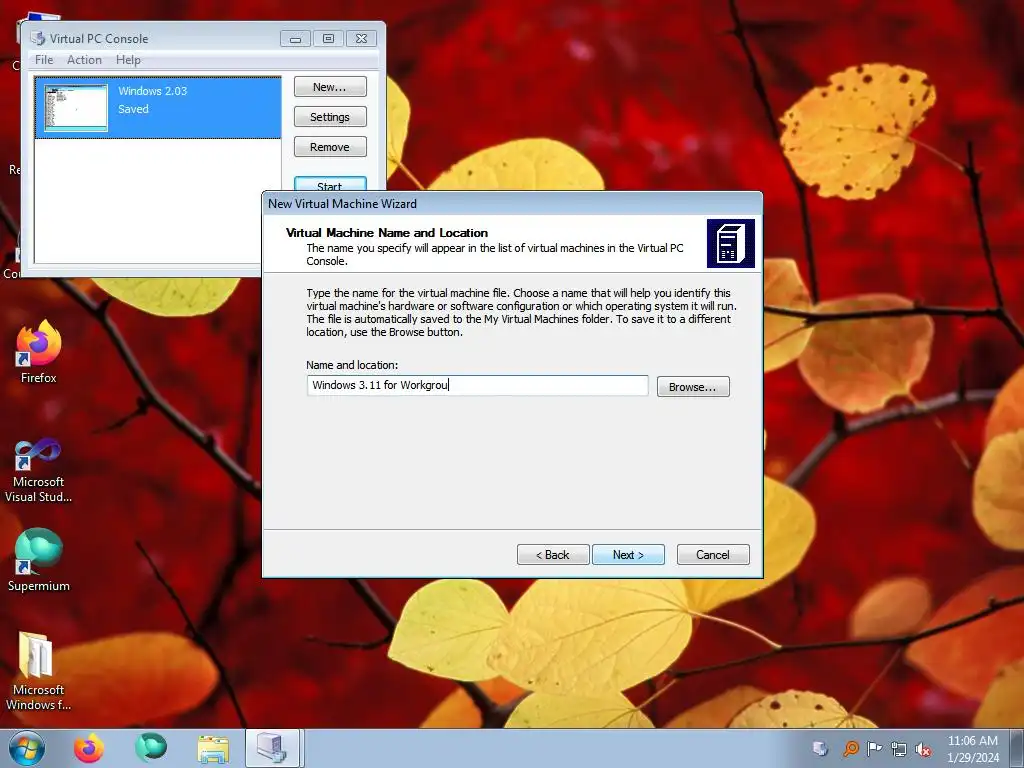The width and height of the screenshot is (1024, 768).
Task: Cancel the New Virtual Machine Wizard
Action: (x=713, y=554)
